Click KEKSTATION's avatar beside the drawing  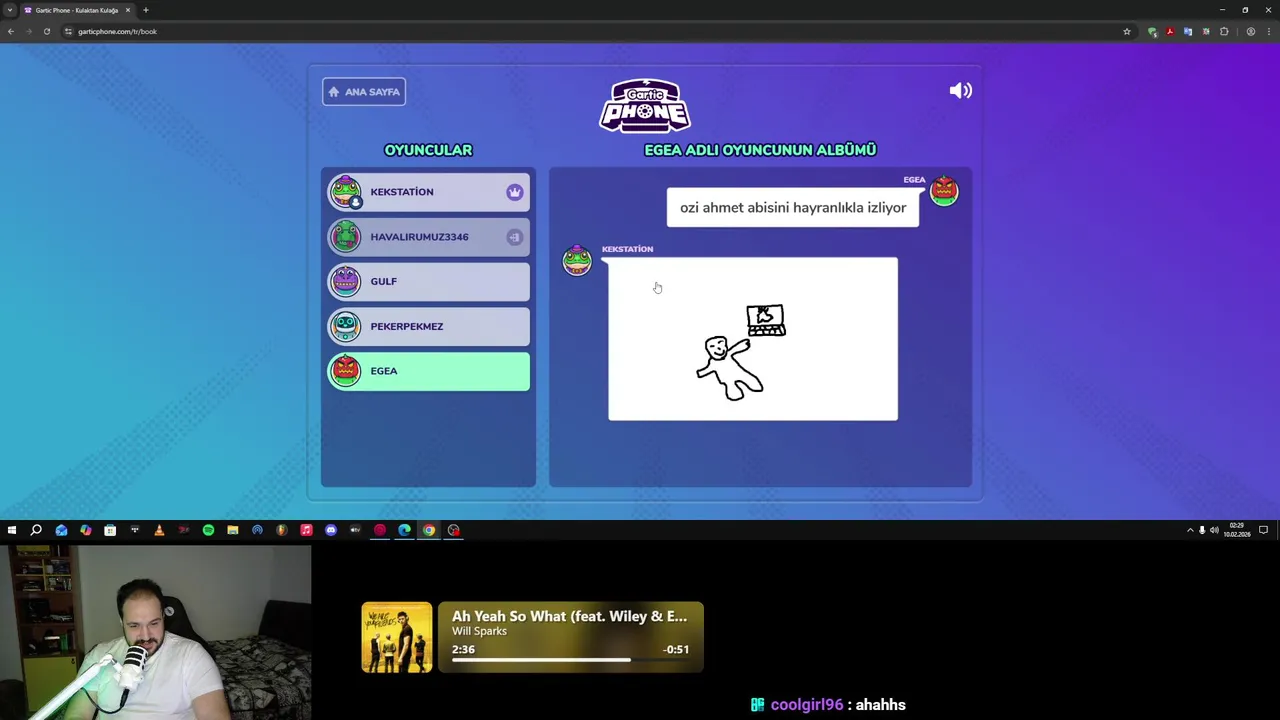pyautogui.click(x=577, y=260)
